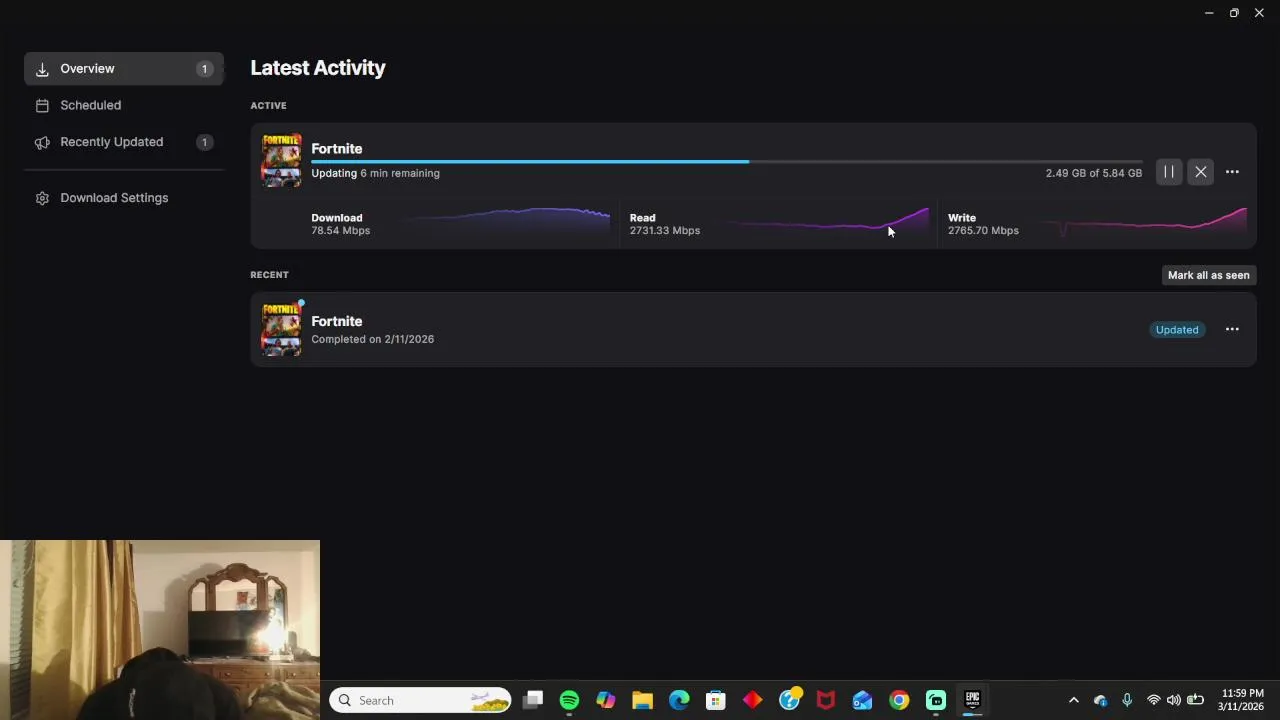Open the red diamond app on taskbar
1280x720 pixels.
tap(752, 700)
